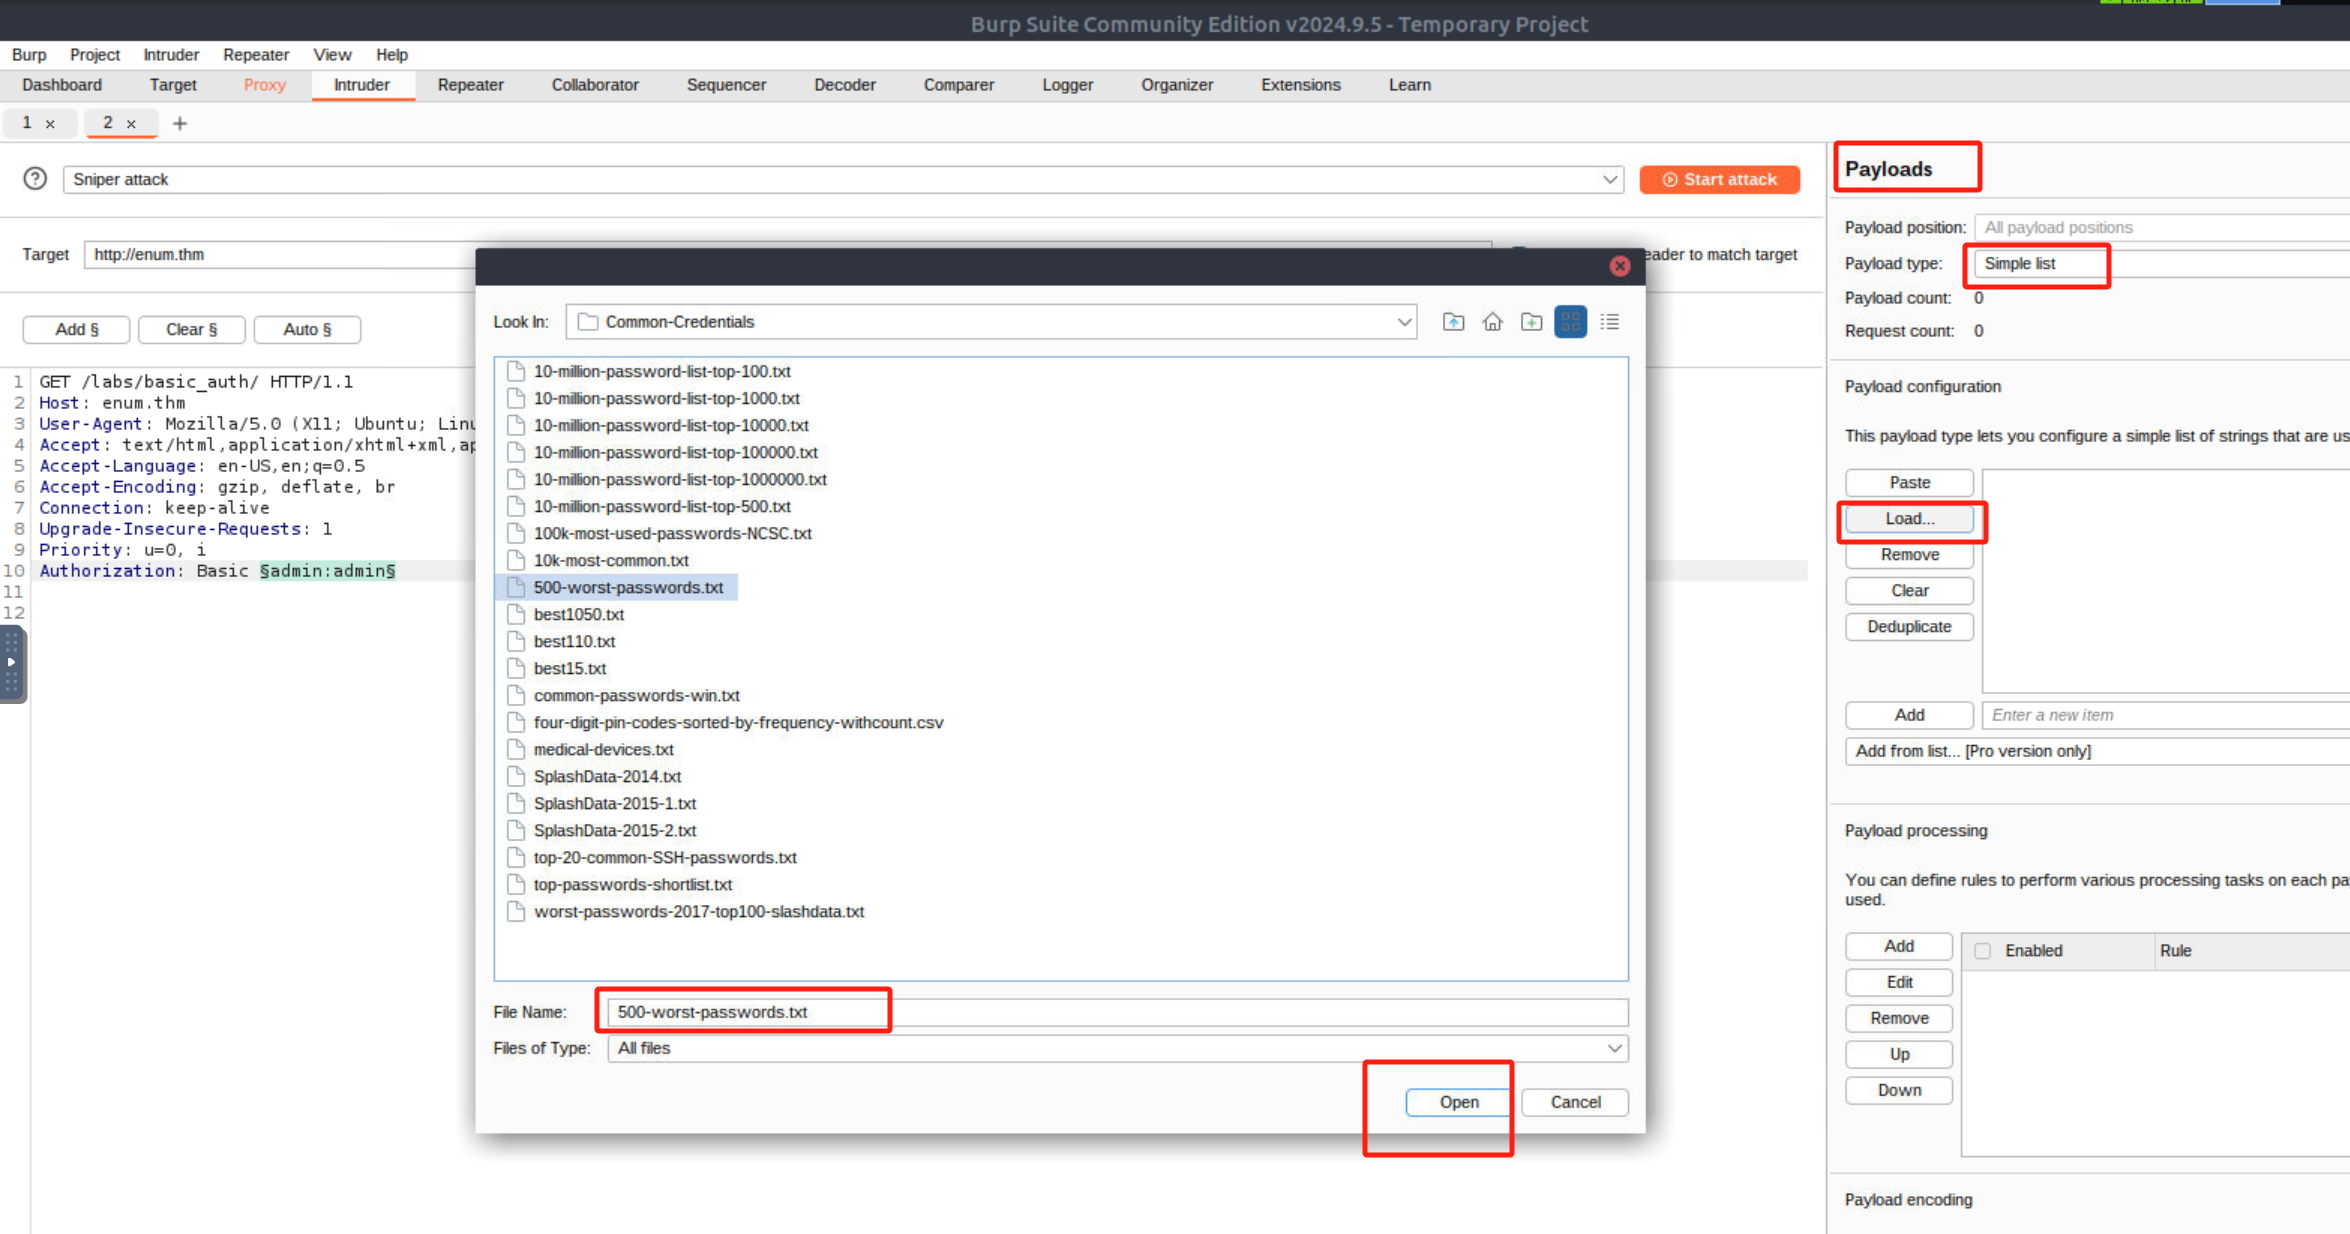2350x1234 pixels.
Task: Add a new Intruder tab
Action: coord(180,123)
